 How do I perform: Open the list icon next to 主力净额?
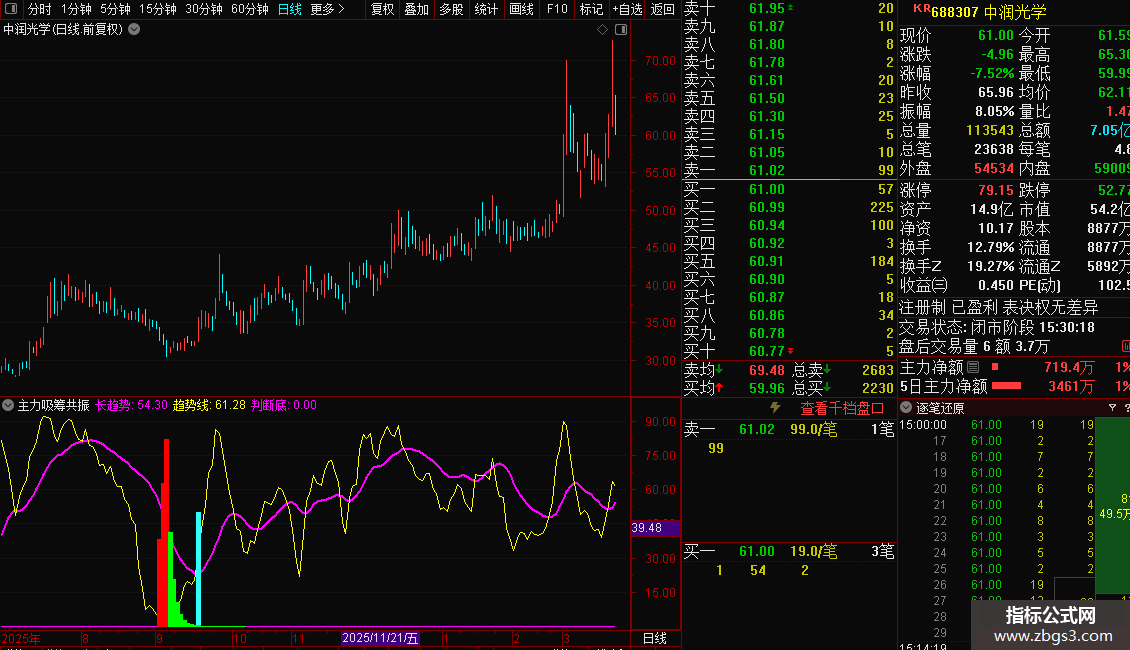(x=973, y=368)
